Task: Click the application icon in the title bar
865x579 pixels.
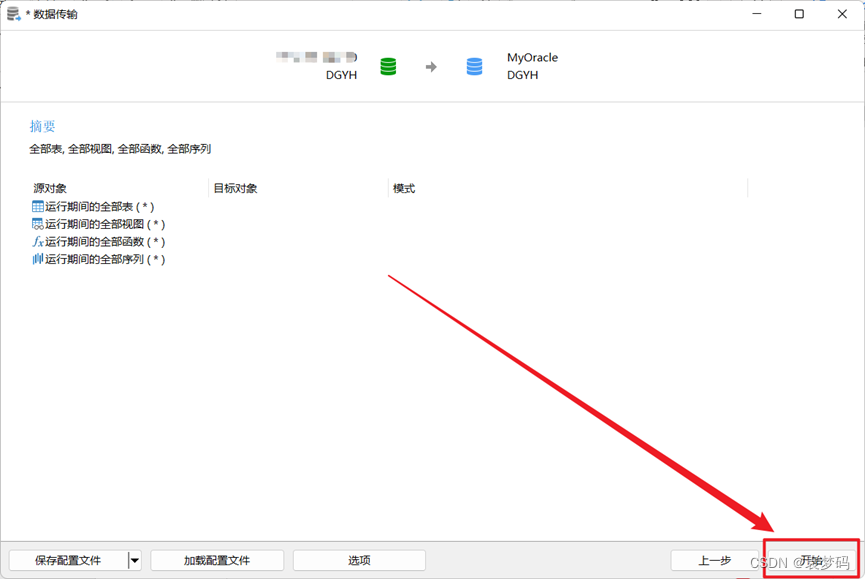Action: point(12,13)
